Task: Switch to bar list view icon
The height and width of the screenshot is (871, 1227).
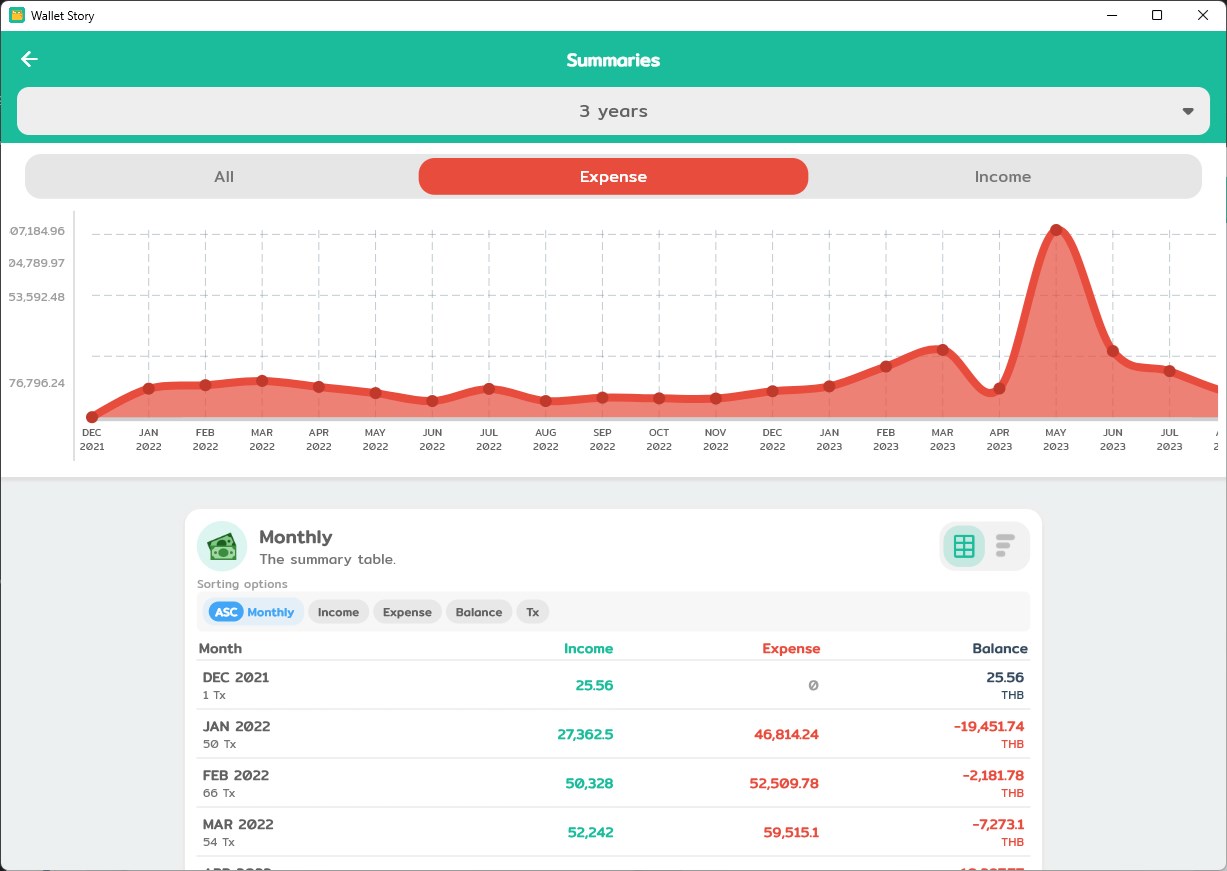Action: (x=1005, y=546)
